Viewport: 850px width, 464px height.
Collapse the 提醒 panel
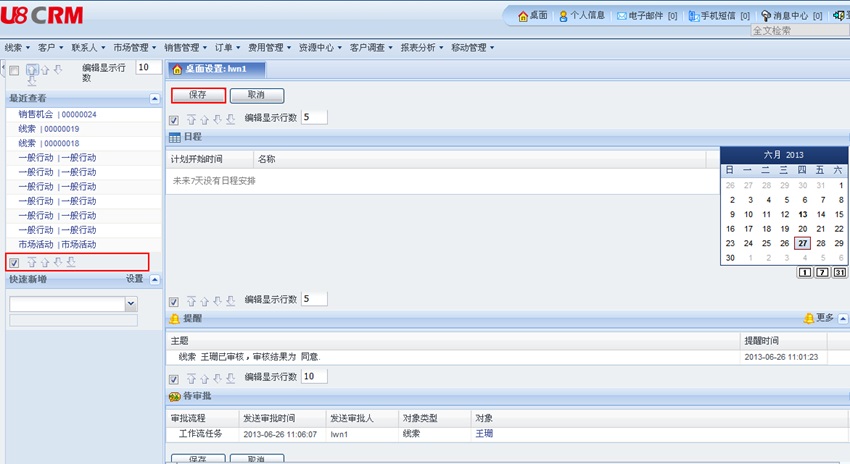click(843, 318)
